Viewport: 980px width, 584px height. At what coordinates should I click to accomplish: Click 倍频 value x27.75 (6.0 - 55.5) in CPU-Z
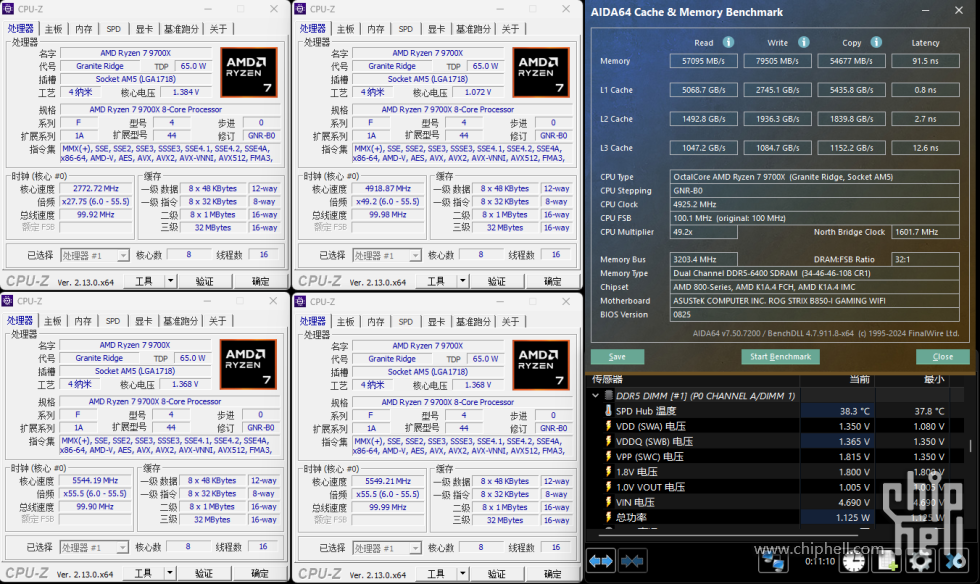point(96,201)
